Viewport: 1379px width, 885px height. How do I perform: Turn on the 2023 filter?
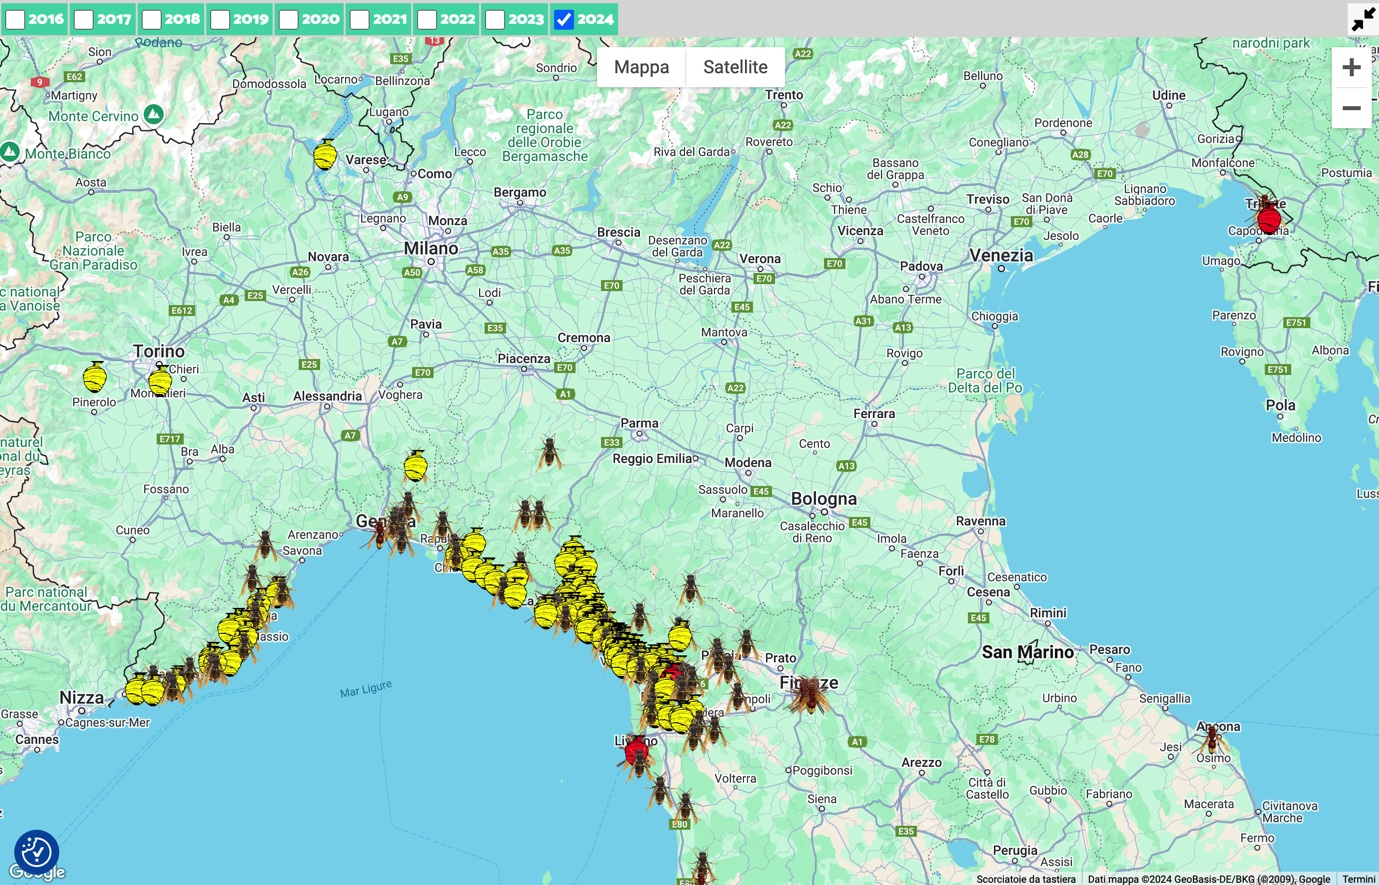pyautogui.click(x=495, y=19)
